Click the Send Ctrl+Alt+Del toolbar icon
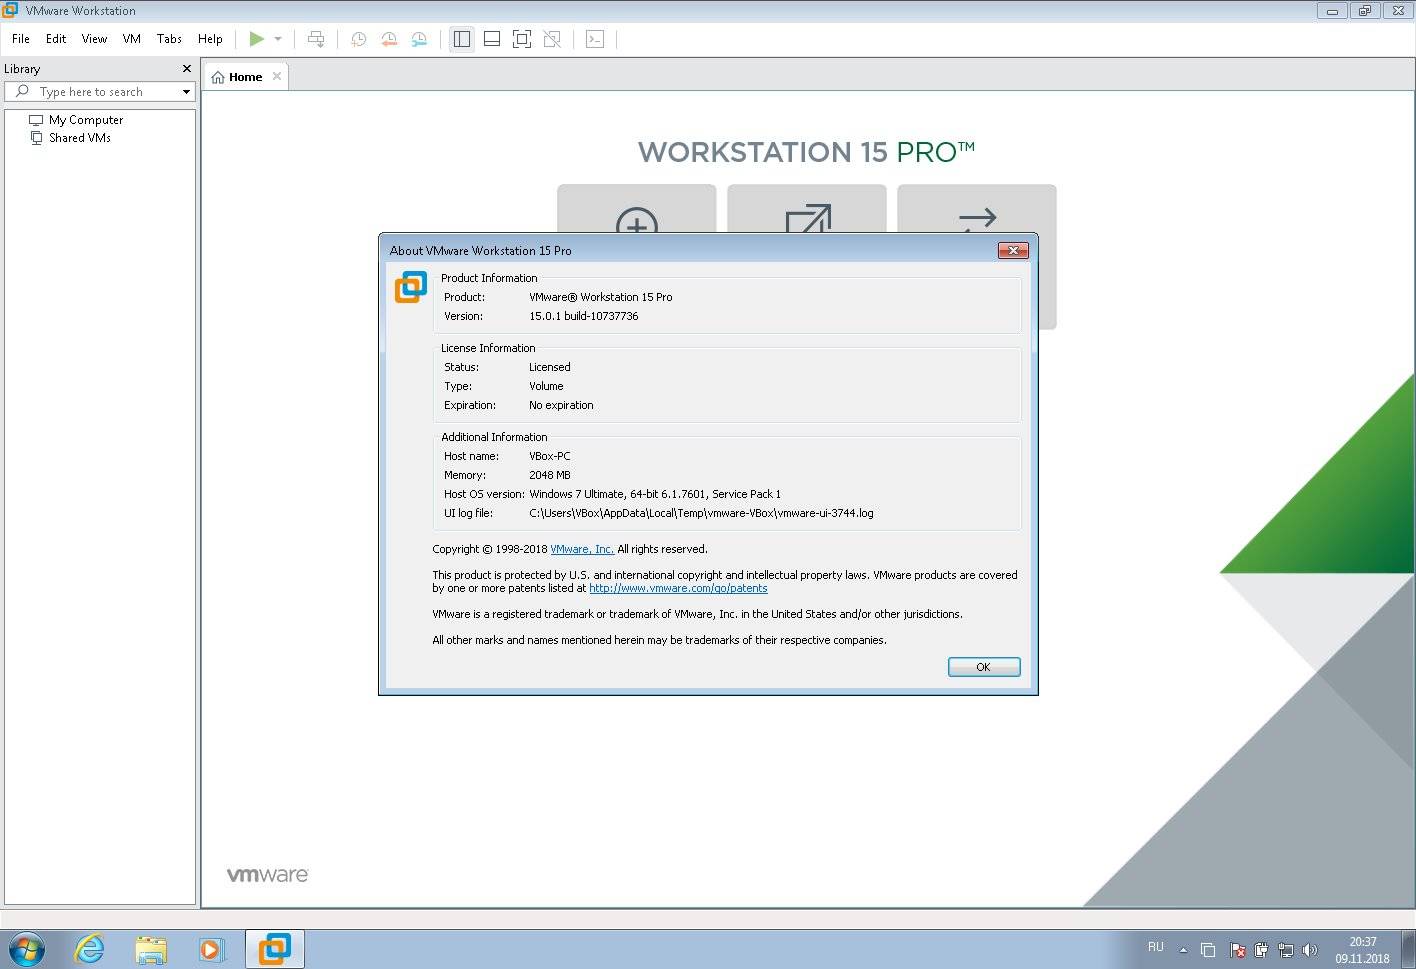 pyautogui.click(x=316, y=39)
